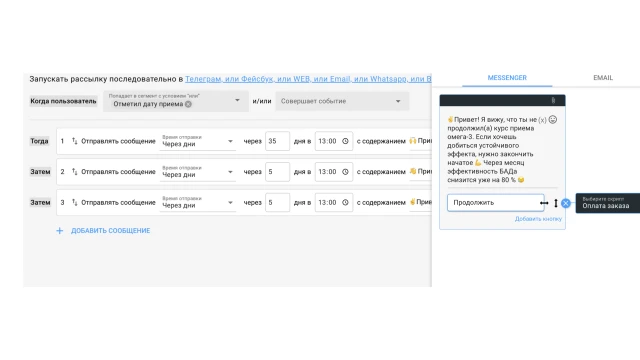Click the blue circle X icon beside the button
640x360 pixels.
pos(566,203)
